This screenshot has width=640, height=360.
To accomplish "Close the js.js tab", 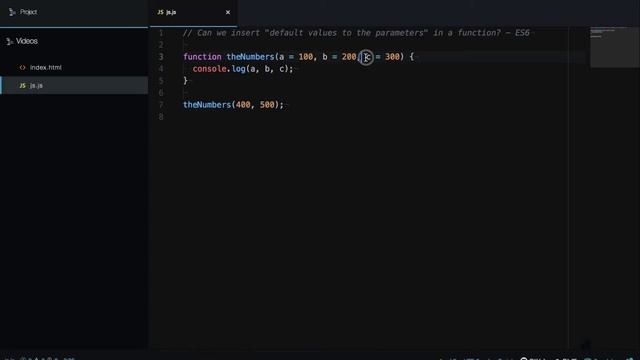I will (228, 12).
